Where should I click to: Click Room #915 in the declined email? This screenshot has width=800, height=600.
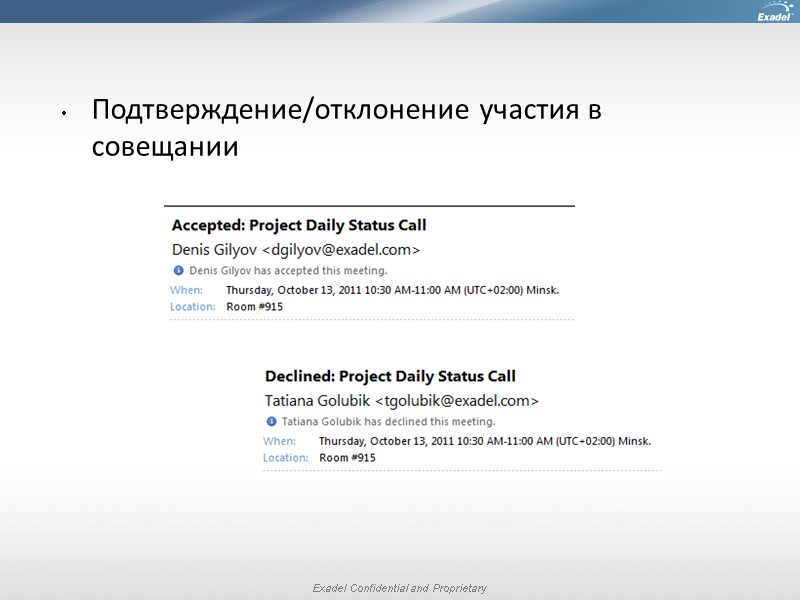click(x=346, y=457)
